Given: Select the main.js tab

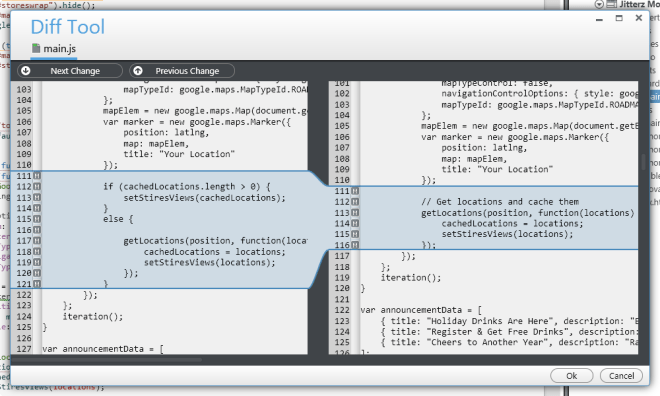Looking at the screenshot, I should point(53,49).
